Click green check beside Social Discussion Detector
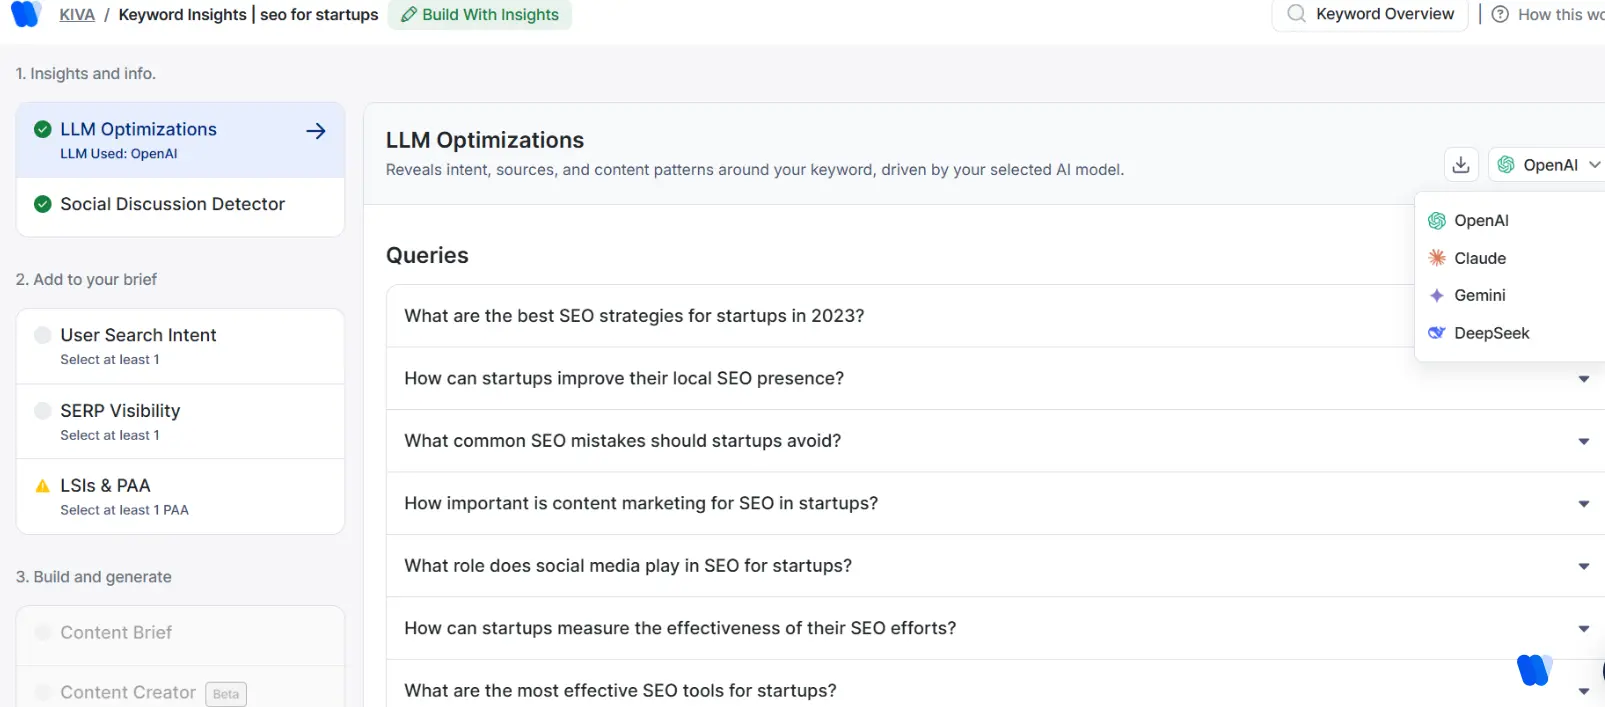This screenshot has width=1605, height=707. click(x=43, y=204)
